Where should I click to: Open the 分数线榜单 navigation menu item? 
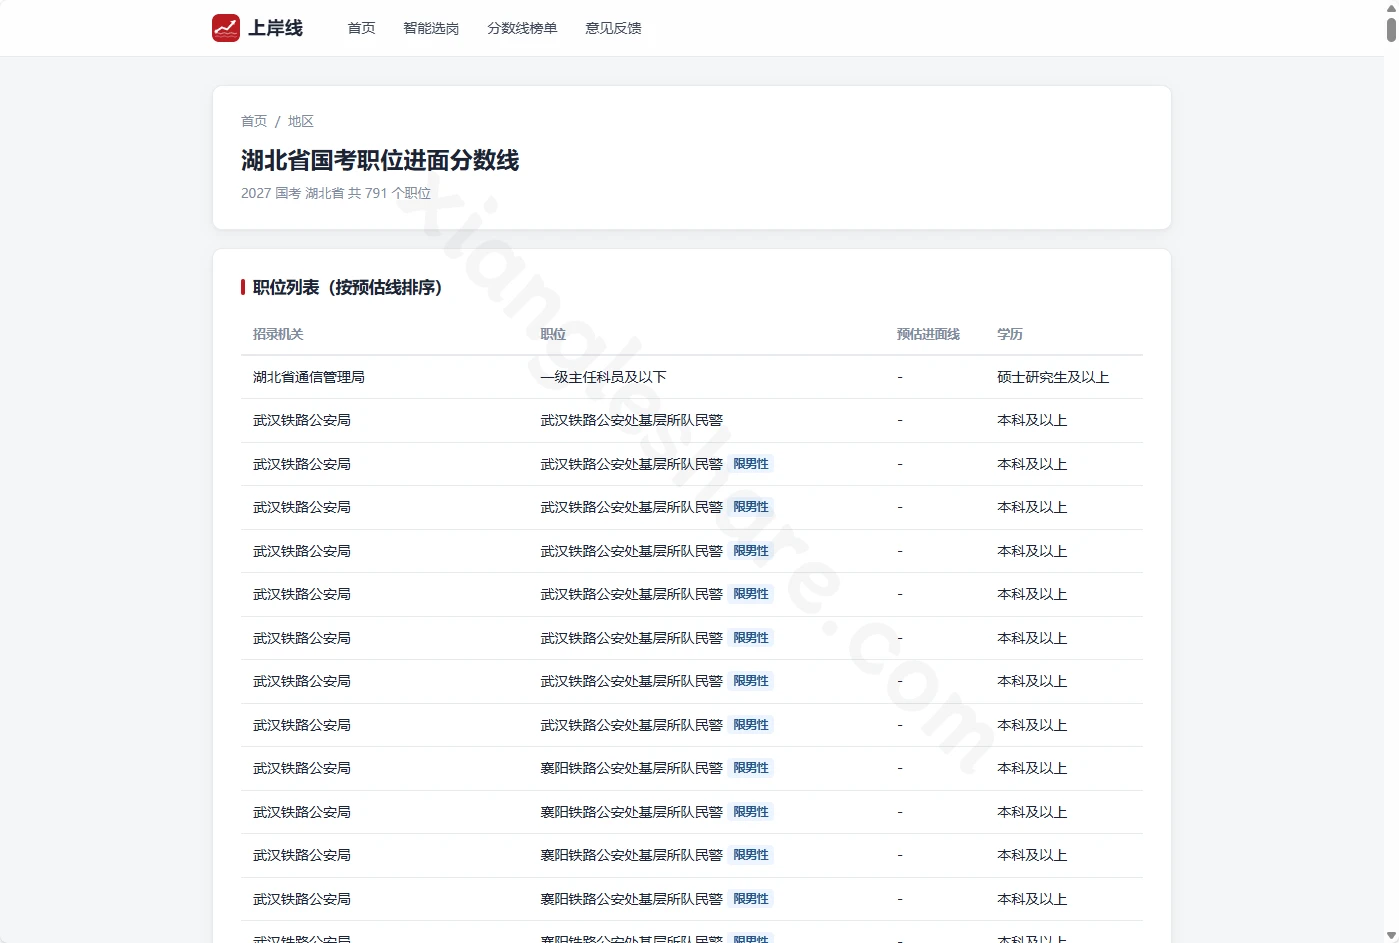tap(522, 28)
